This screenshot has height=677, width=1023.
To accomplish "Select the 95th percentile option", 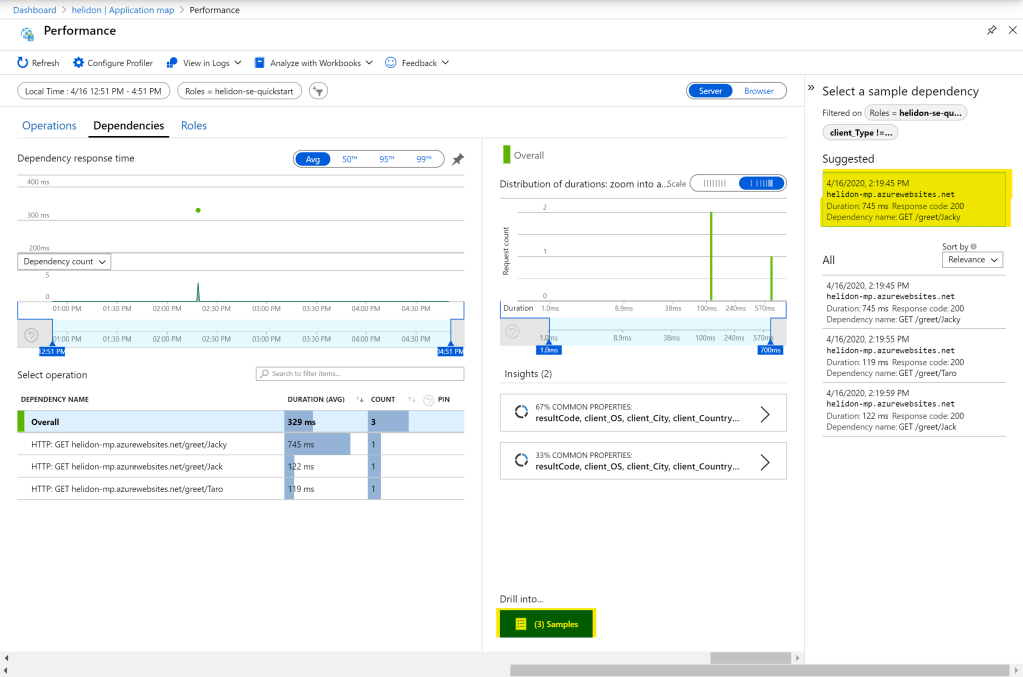I will tap(386, 159).
